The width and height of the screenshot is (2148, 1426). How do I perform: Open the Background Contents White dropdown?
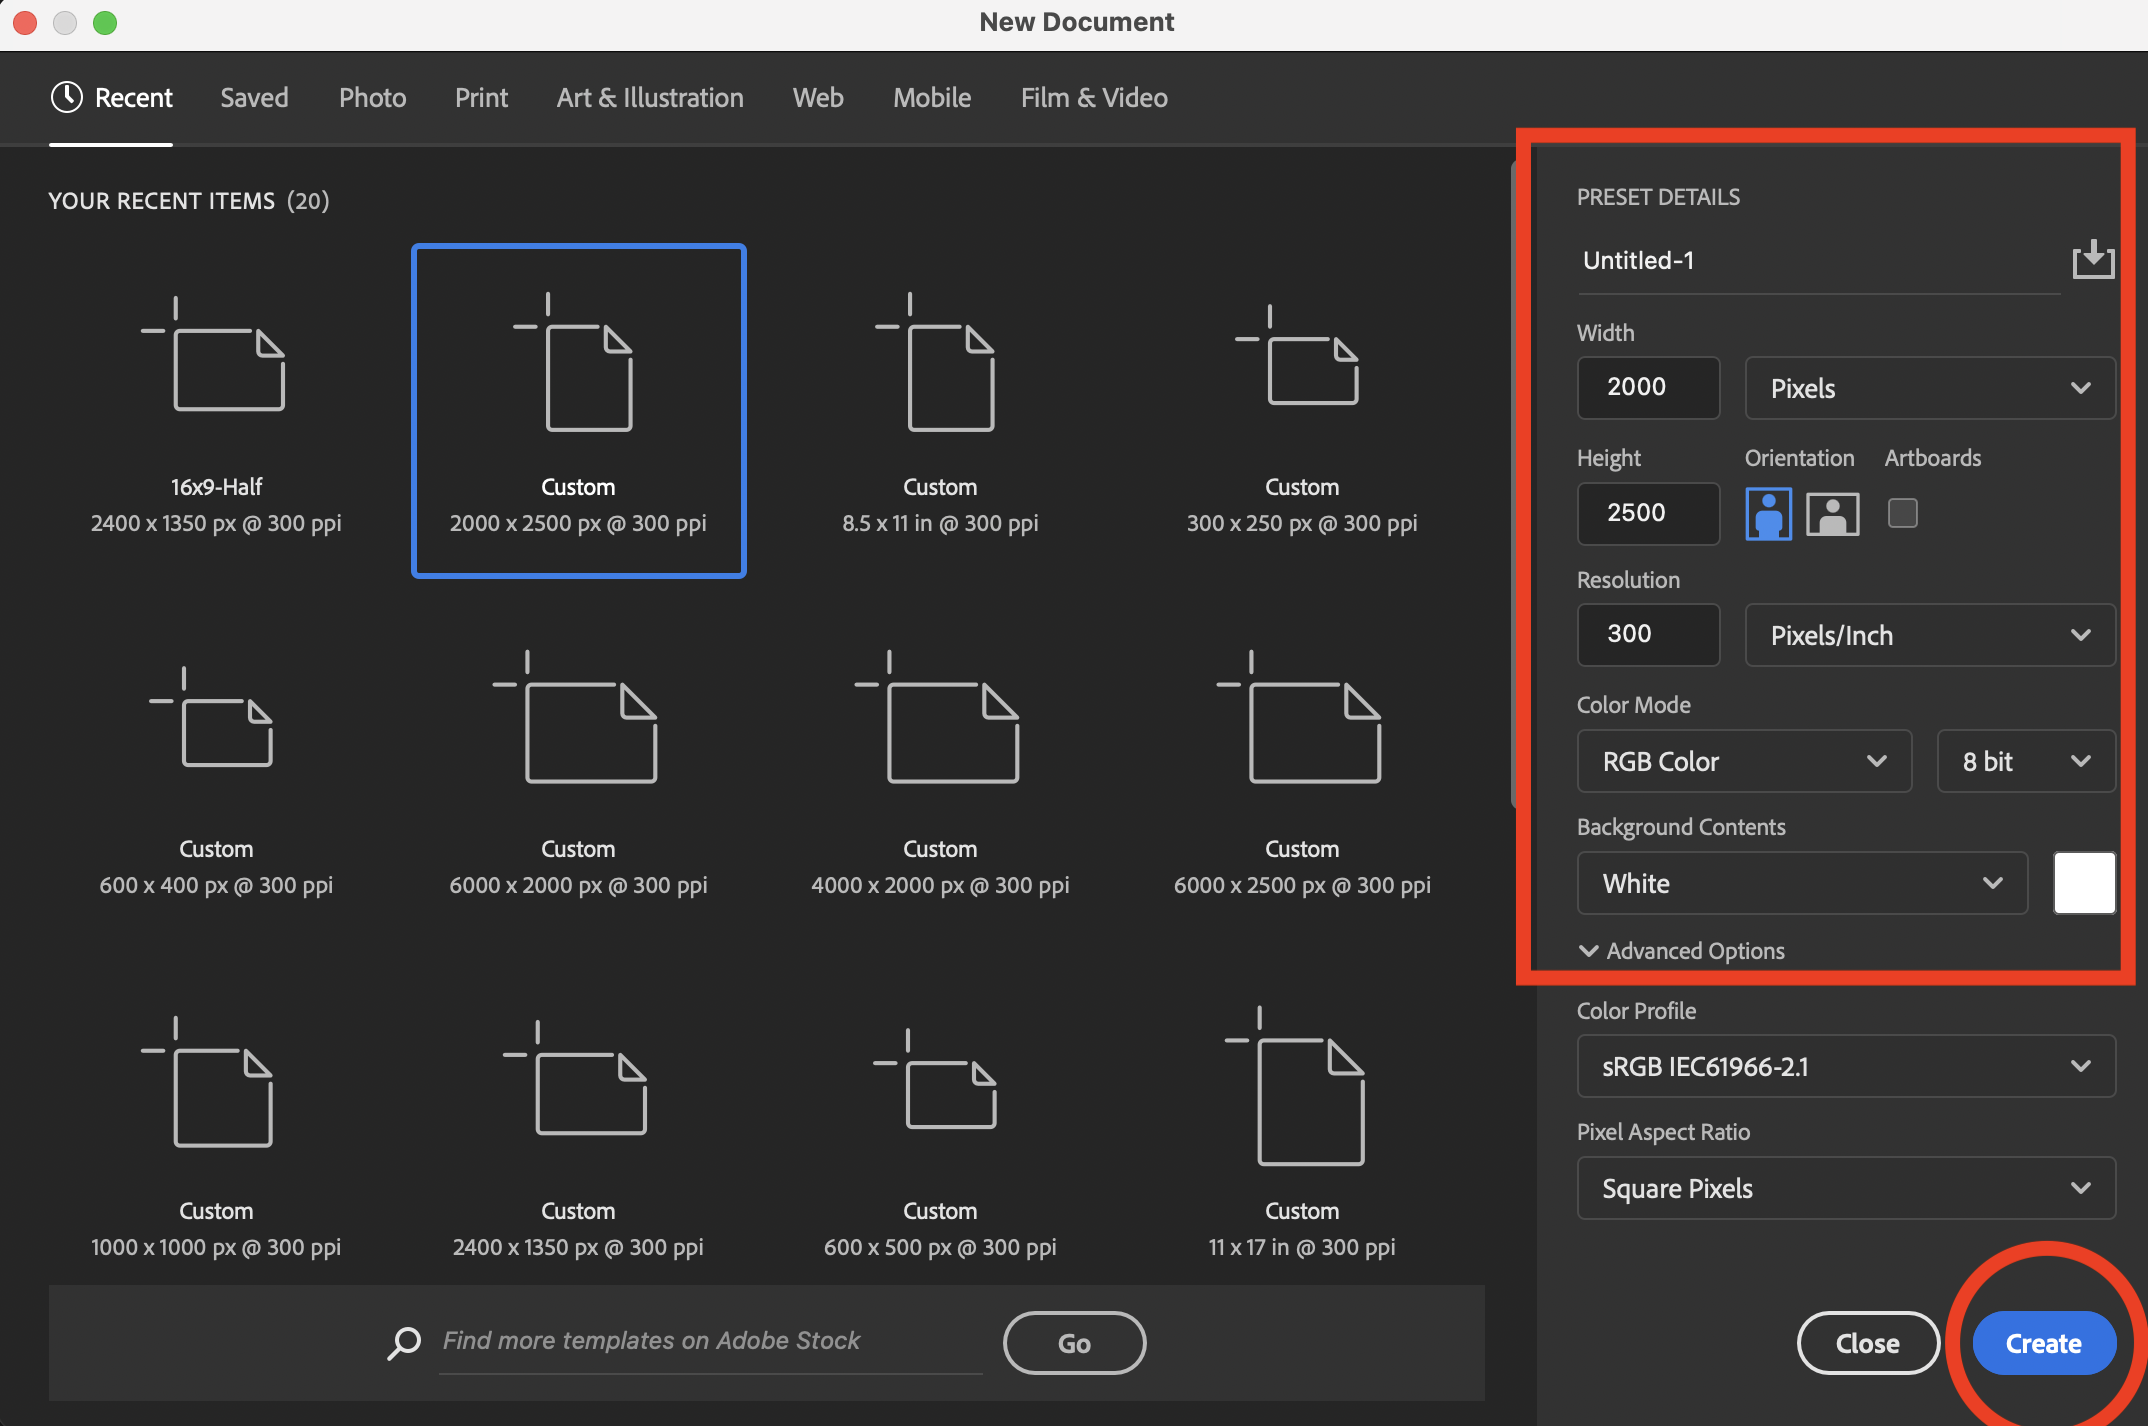(1801, 883)
